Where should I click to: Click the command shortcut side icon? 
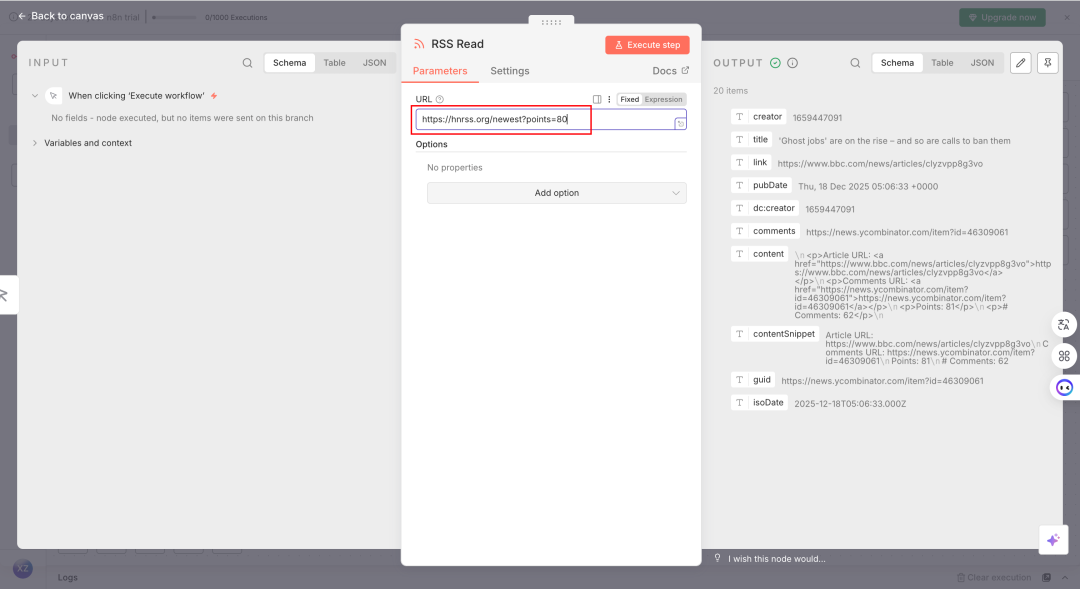[1064, 356]
